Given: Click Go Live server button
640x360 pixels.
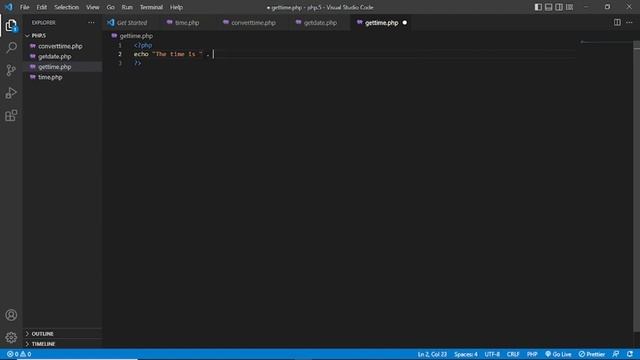Looking at the screenshot, I should pos(558,354).
